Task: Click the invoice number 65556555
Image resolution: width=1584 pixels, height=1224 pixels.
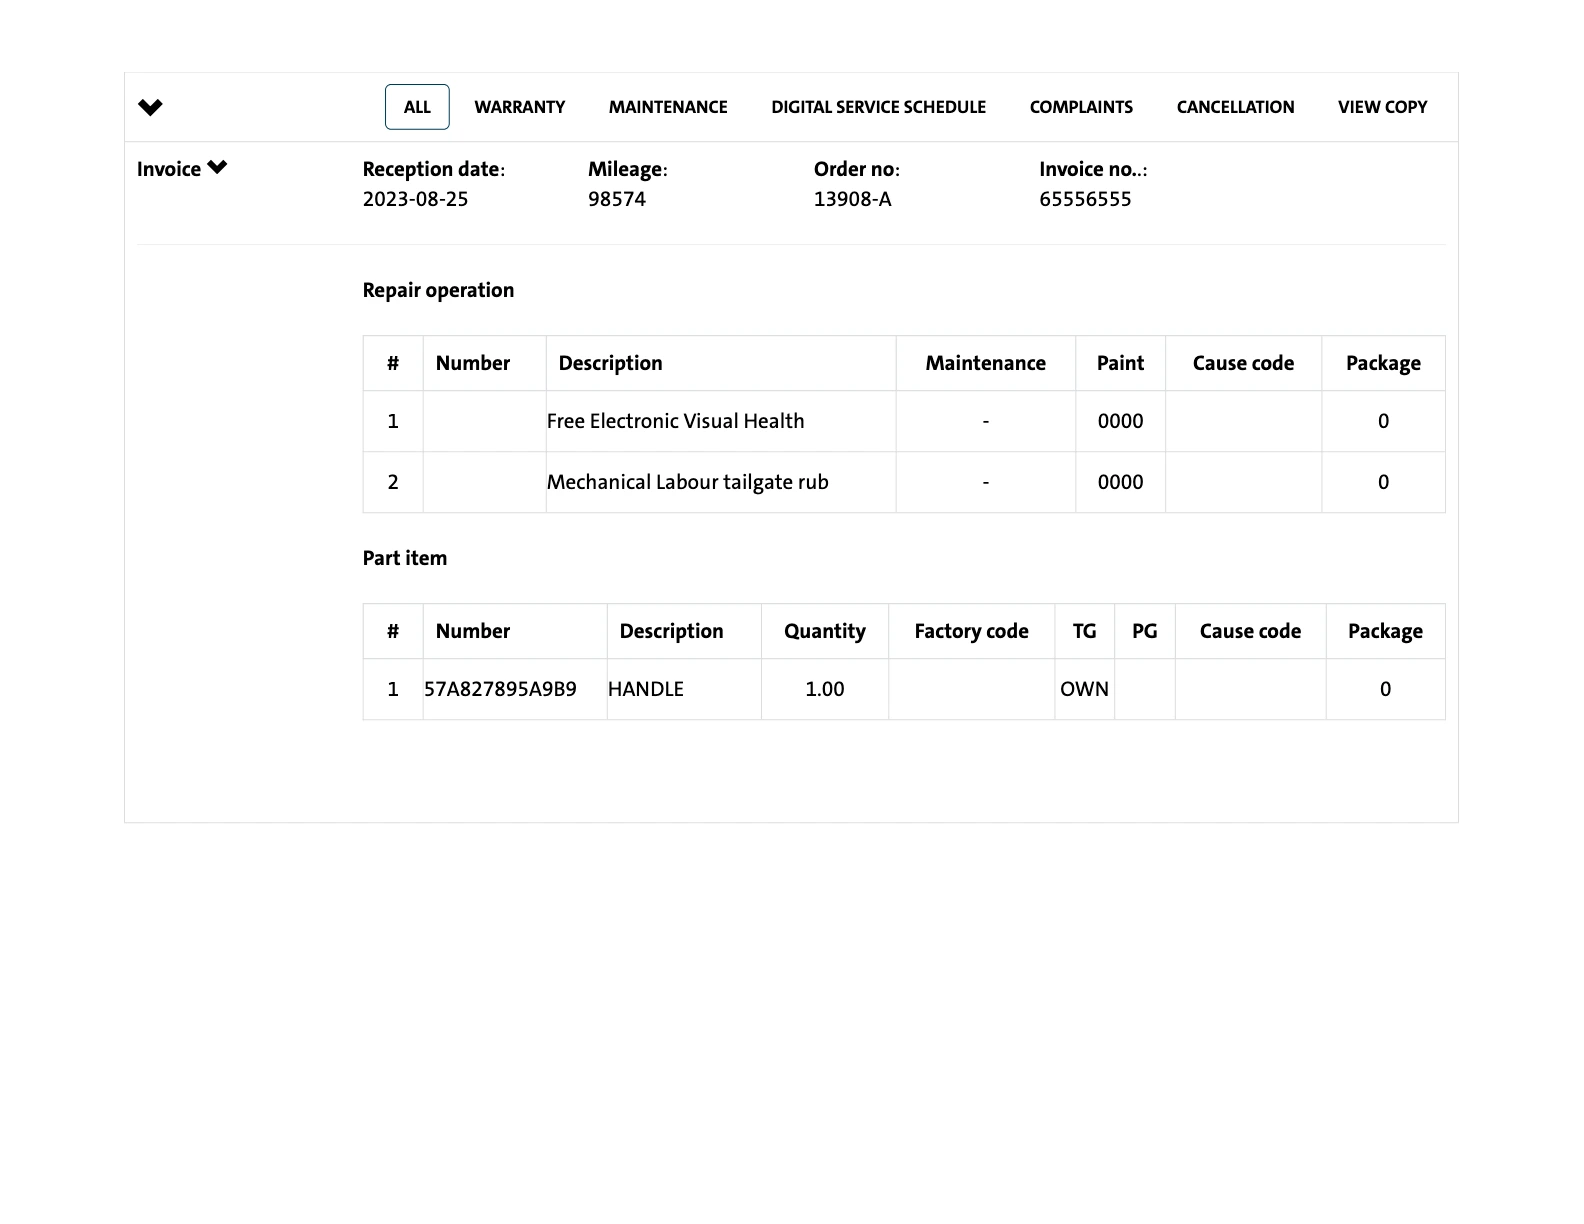Action: tap(1085, 199)
